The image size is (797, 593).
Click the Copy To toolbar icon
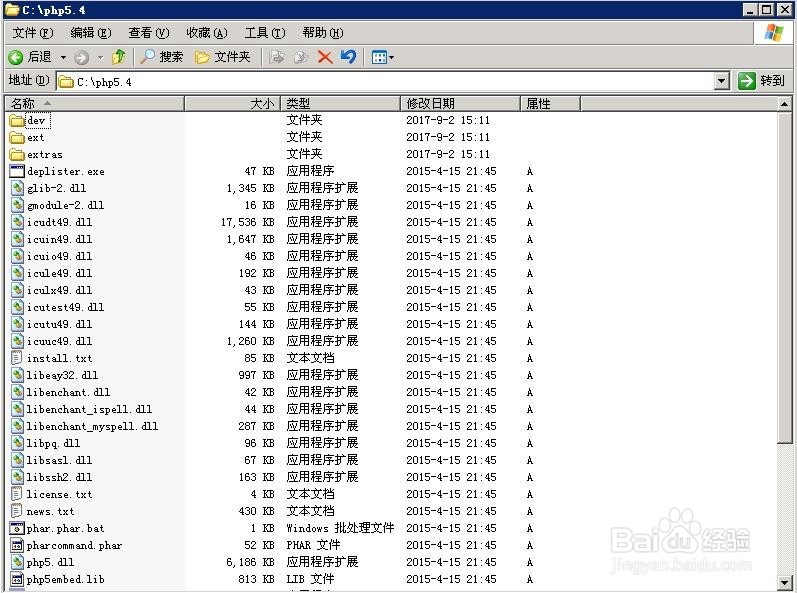[300, 57]
